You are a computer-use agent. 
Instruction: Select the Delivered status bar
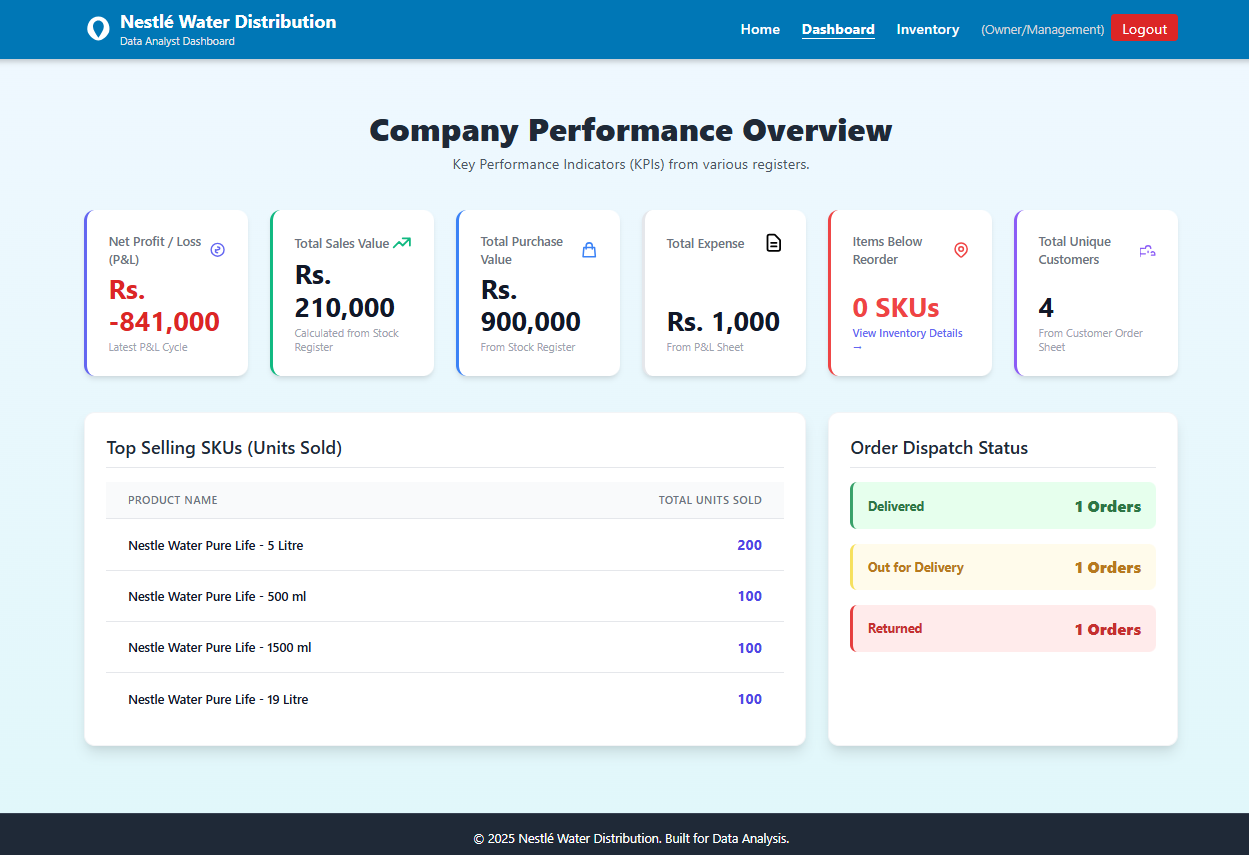tap(1002, 505)
